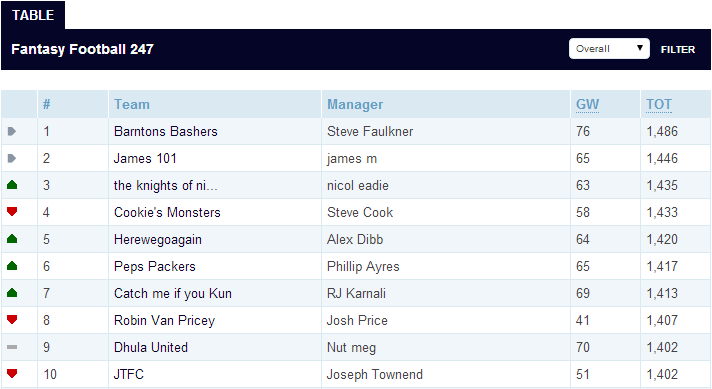Click the gray arrow icon beside James 101
This screenshot has height=389, width=712.
click(12, 158)
